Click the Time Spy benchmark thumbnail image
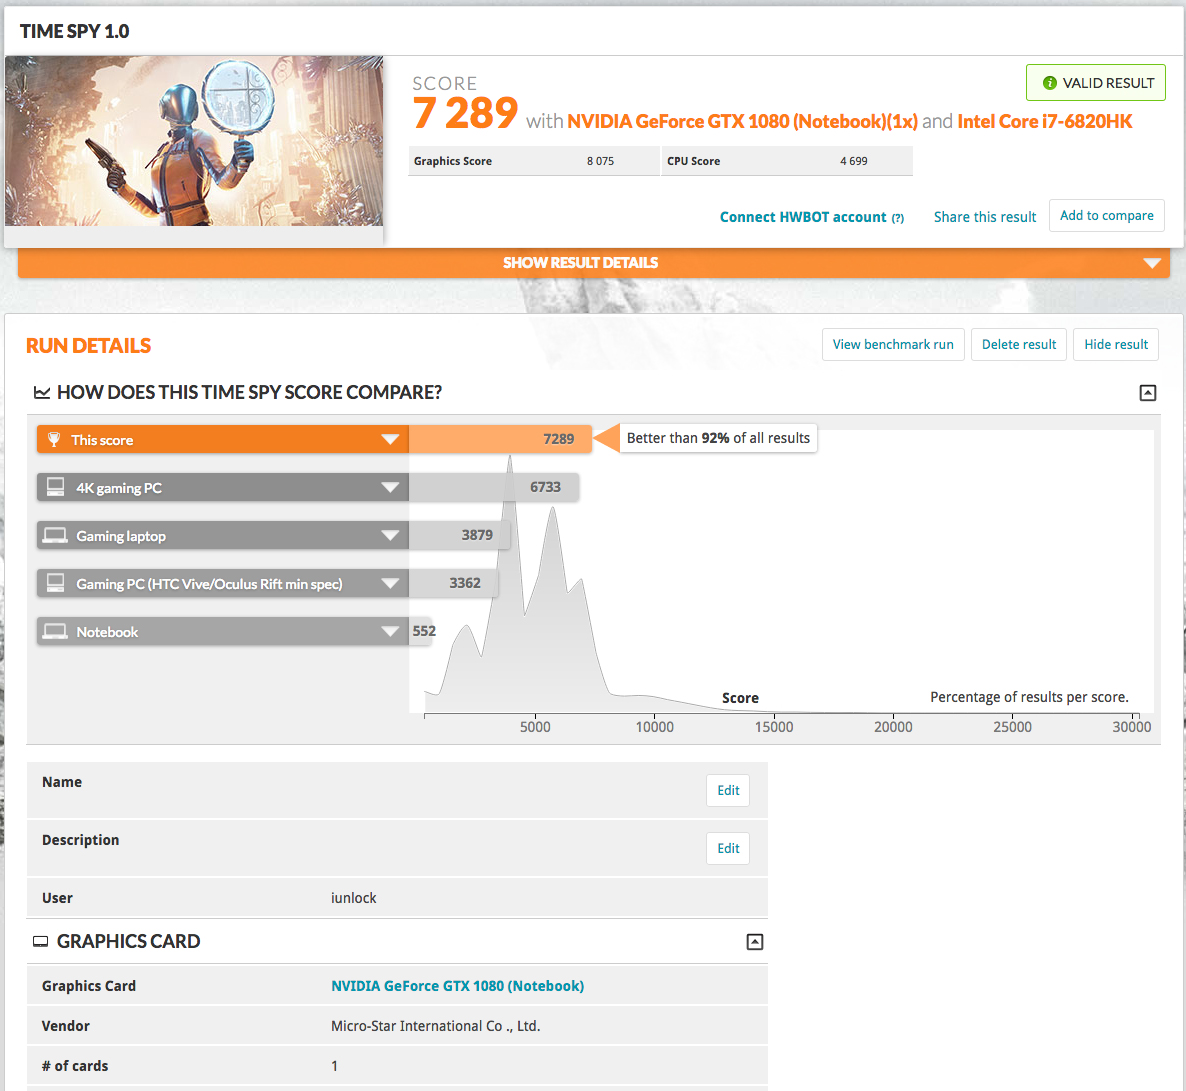This screenshot has width=1186, height=1091. coord(194,141)
